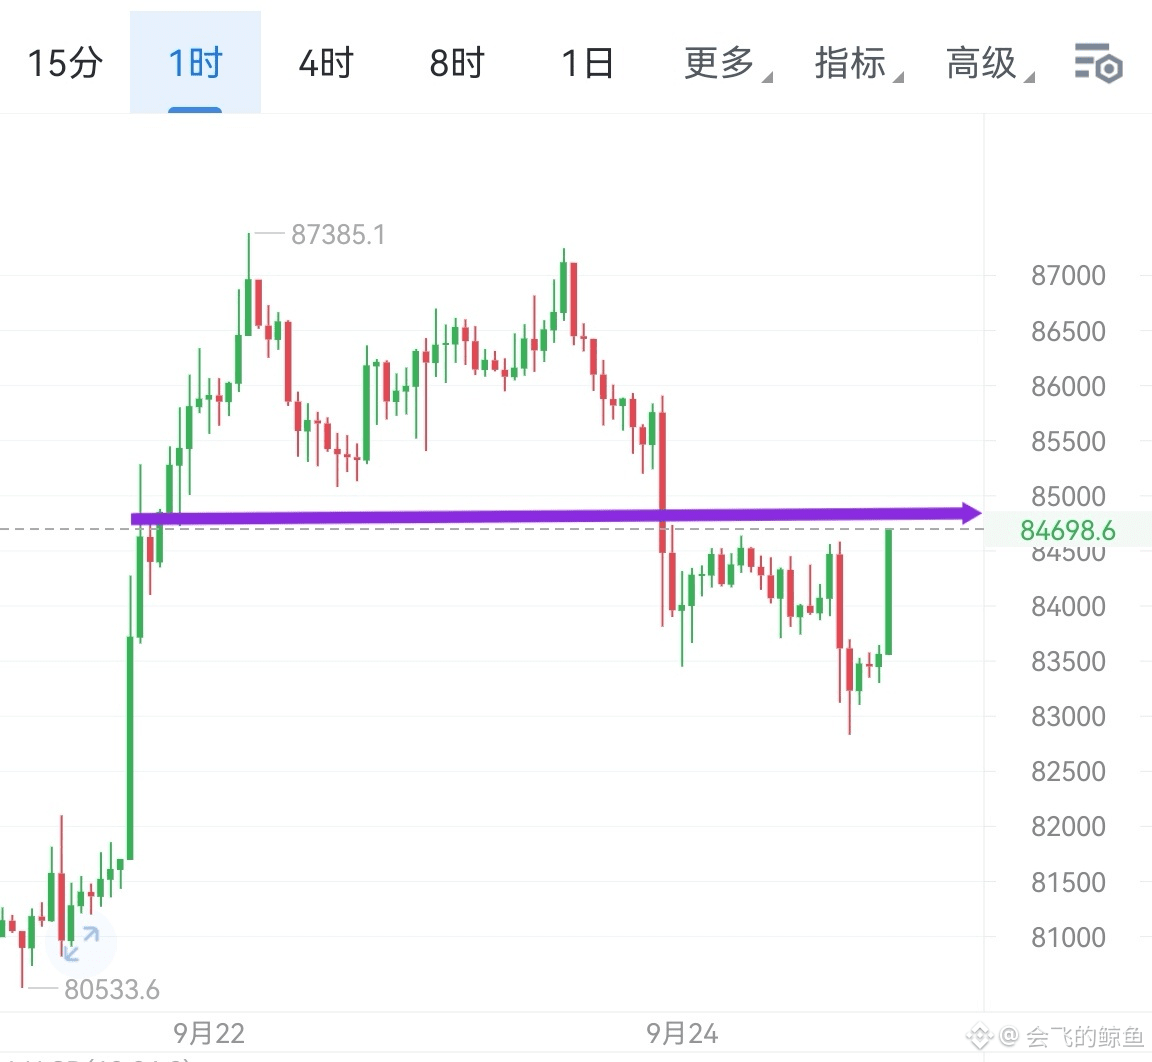1152x1062 pixels.
Task: Click the 87000 price axis label
Action: [x=1068, y=275]
